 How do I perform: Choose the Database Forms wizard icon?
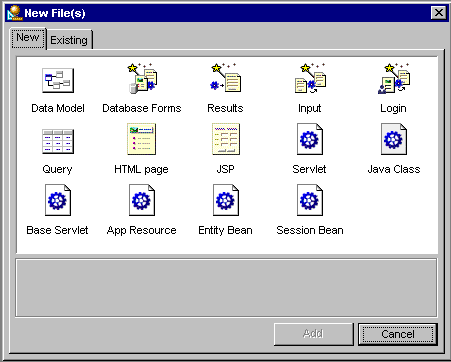click(142, 78)
